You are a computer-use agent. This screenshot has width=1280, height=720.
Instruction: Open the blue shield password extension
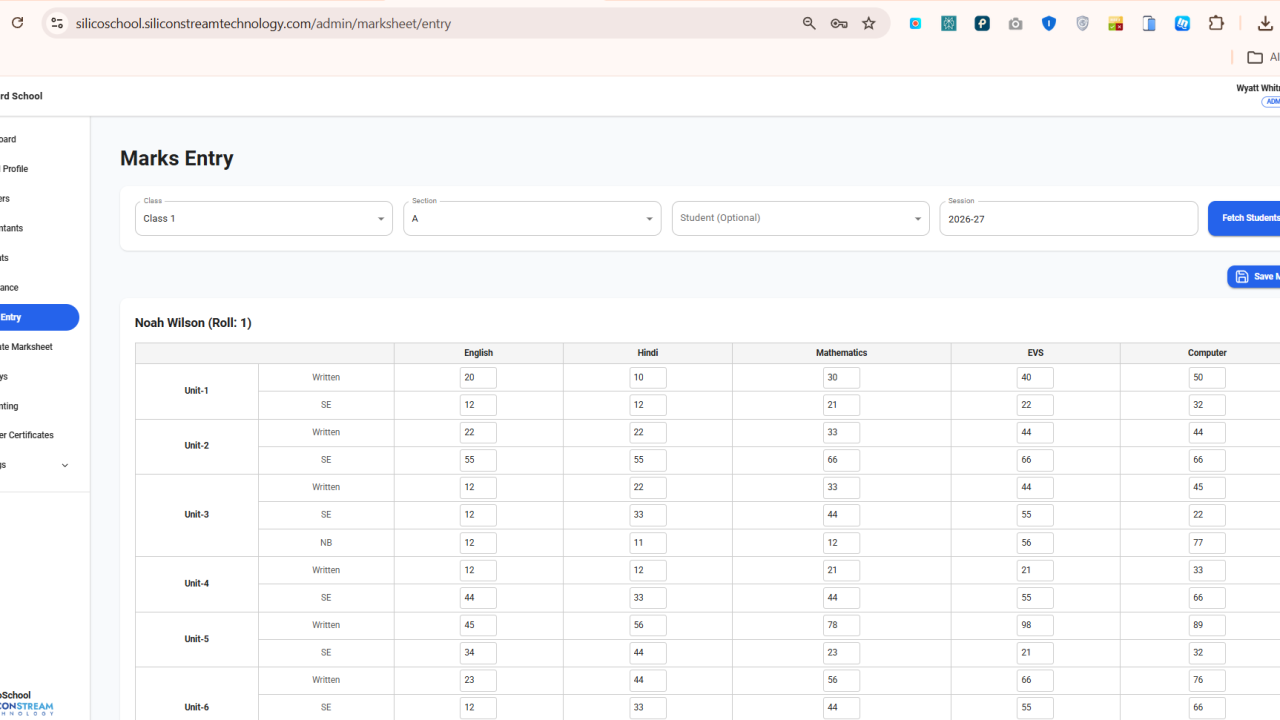click(x=1049, y=23)
